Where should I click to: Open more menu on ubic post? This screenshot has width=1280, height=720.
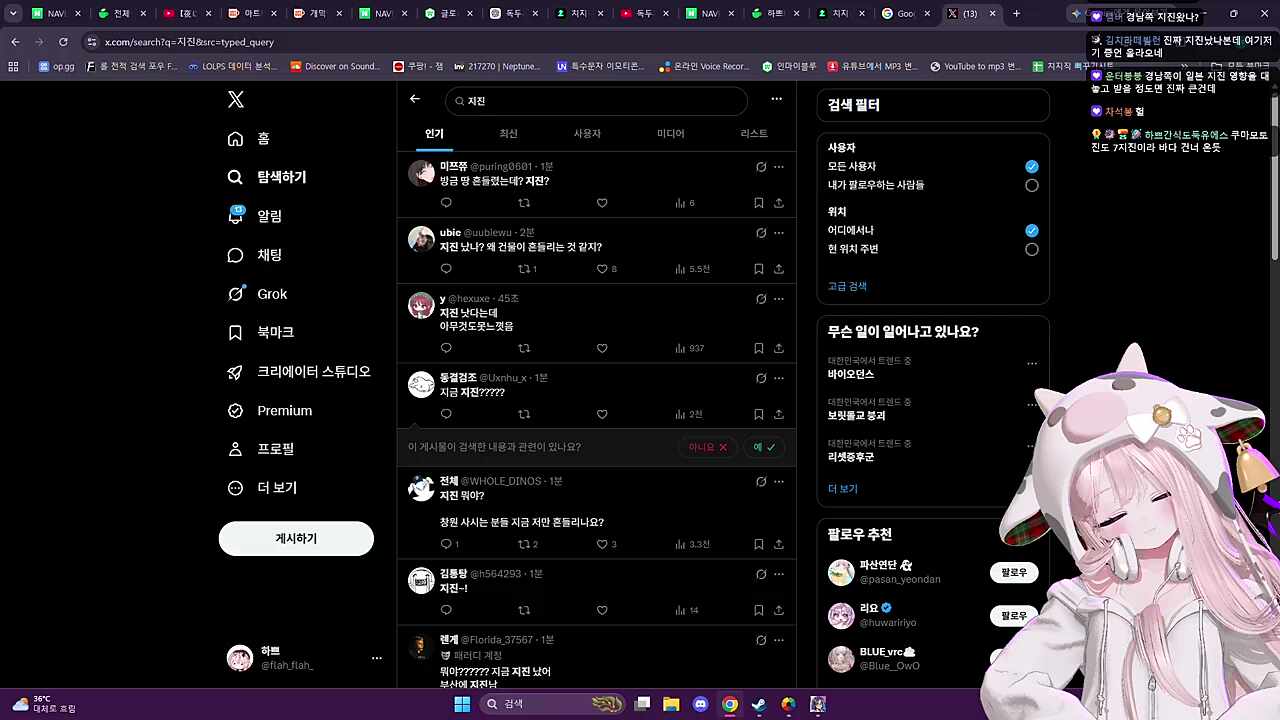tap(779, 233)
